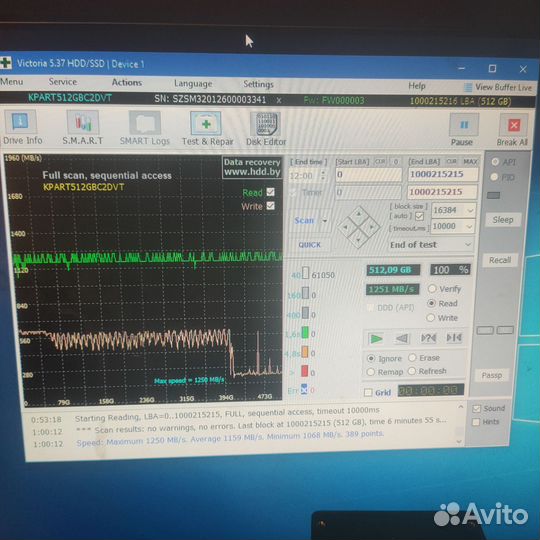Screen dimensions: 540x540
Task: Click the reverse scan arrow button
Action: [402, 339]
